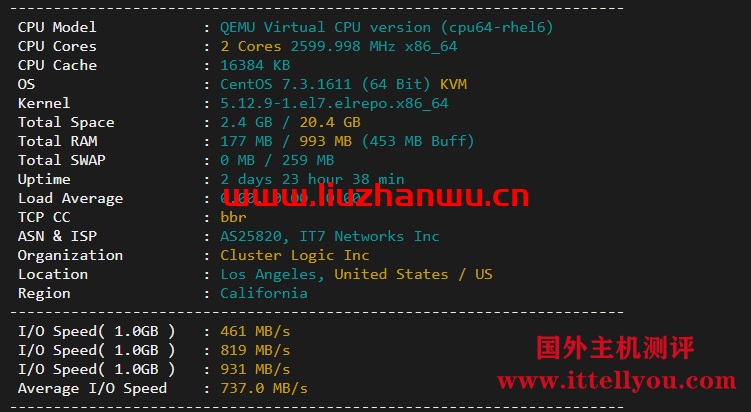The height and width of the screenshot is (412, 751).
Task: Click the California region value
Action: click(264, 293)
